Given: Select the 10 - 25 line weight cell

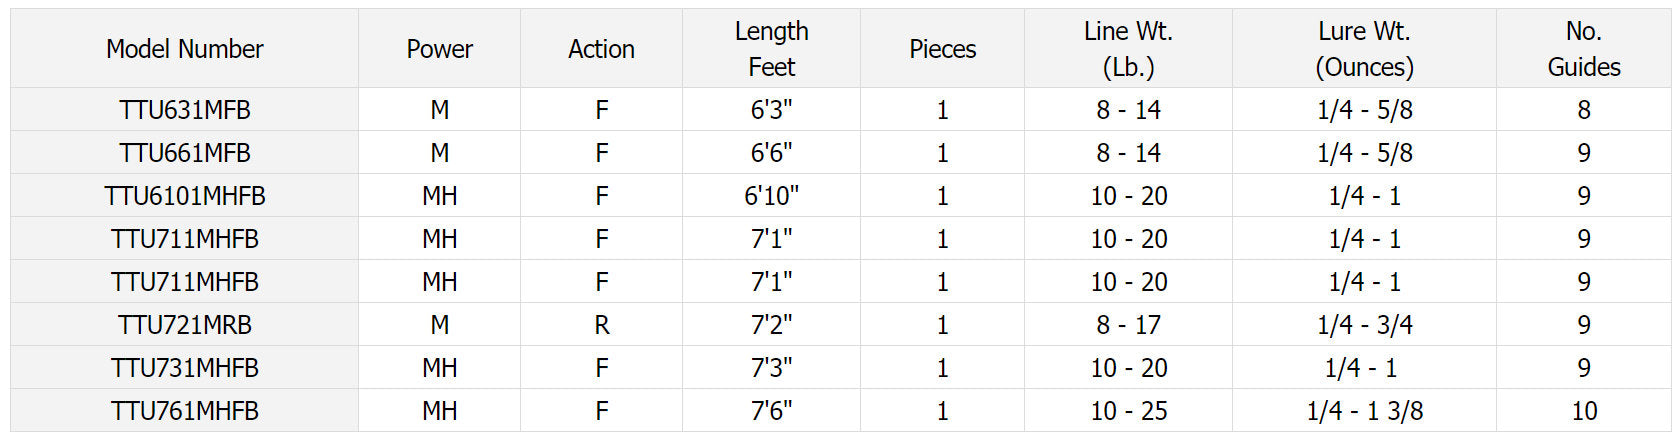Looking at the screenshot, I should point(1128,411).
